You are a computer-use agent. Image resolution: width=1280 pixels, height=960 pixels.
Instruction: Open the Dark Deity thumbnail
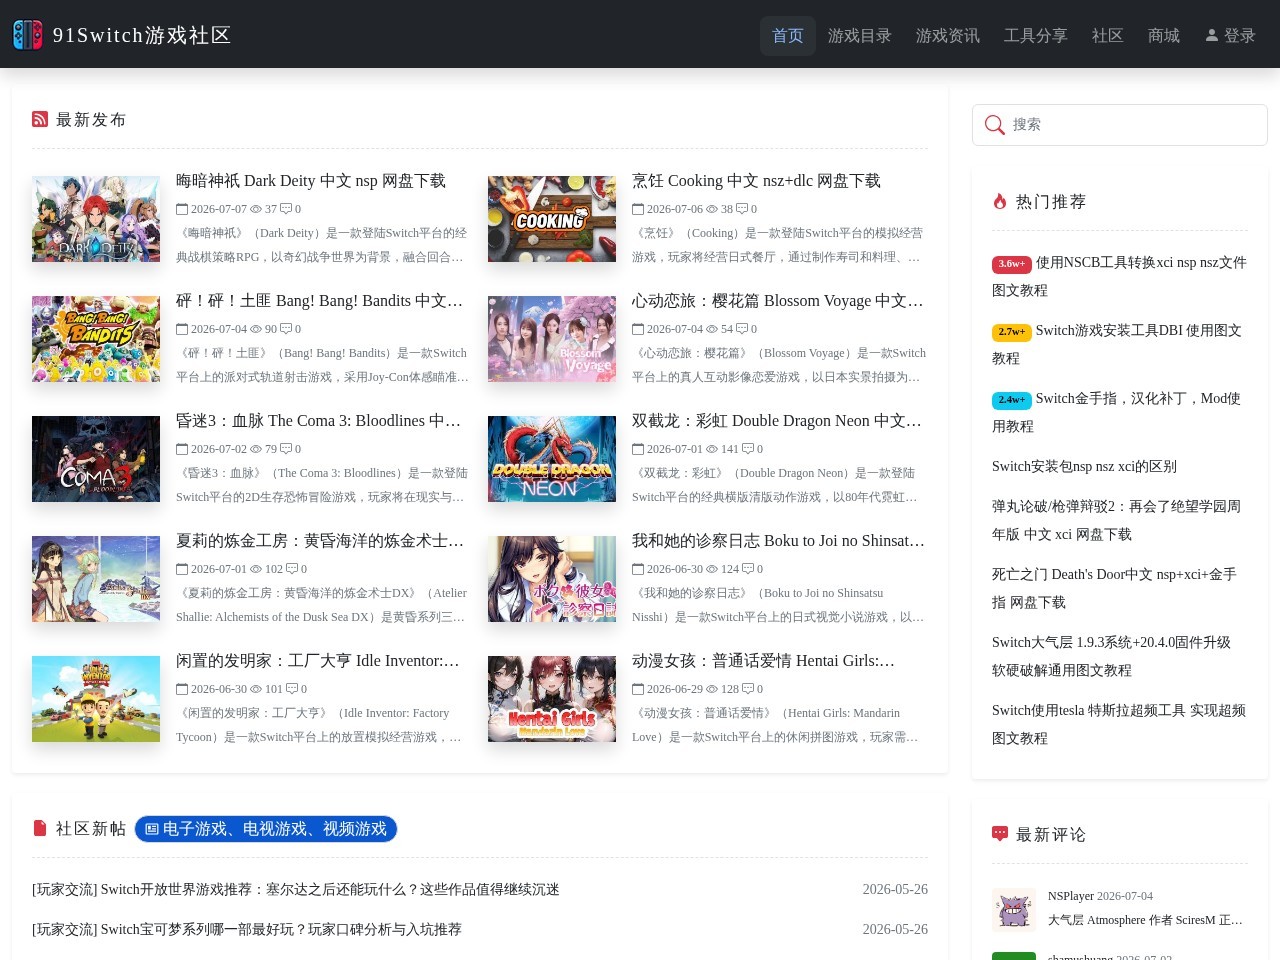[96, 219]
